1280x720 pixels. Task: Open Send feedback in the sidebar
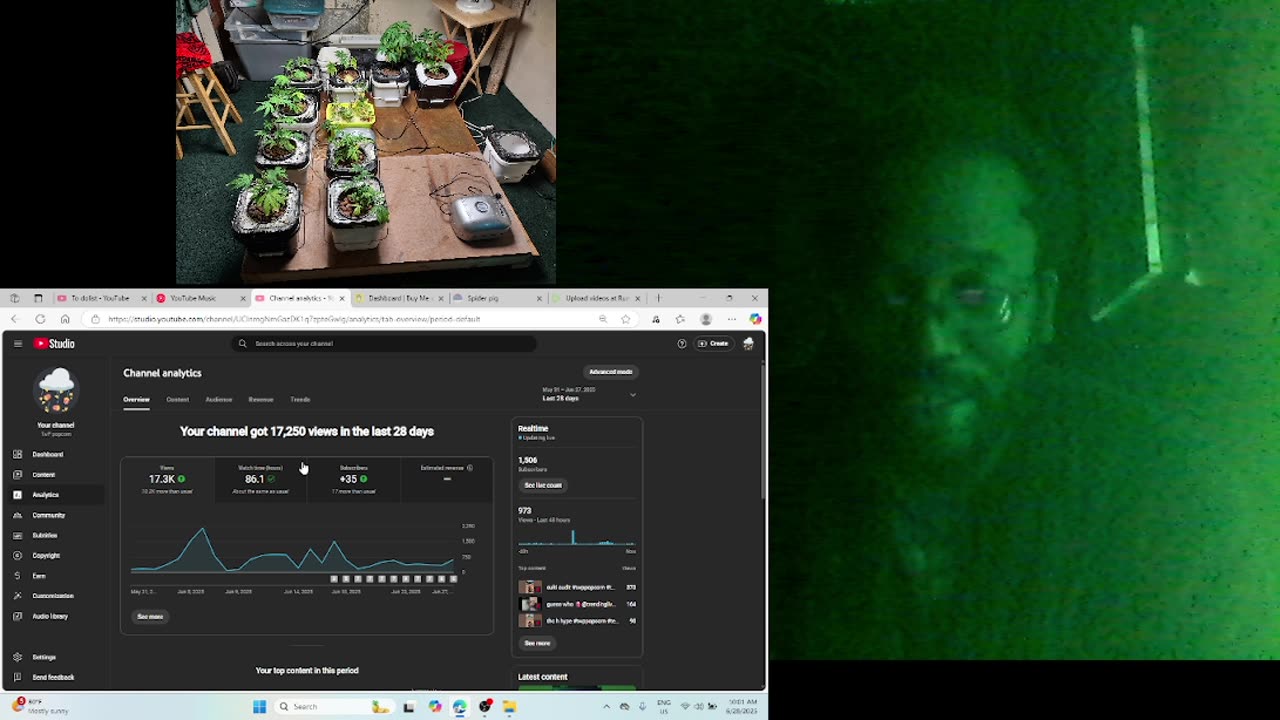tap(54, 677)
